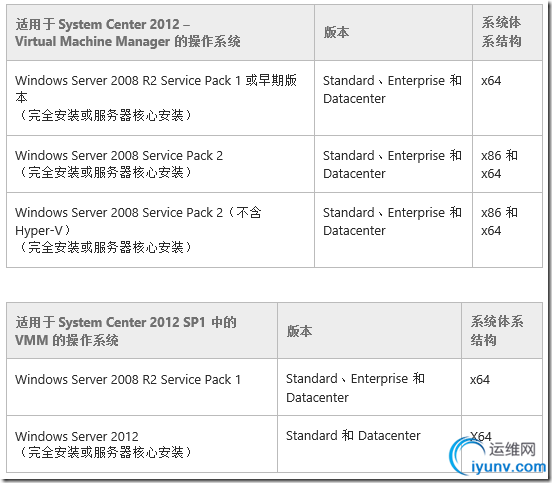
Task: Click the x64 cell in the first table row
Action: (508, 98)
